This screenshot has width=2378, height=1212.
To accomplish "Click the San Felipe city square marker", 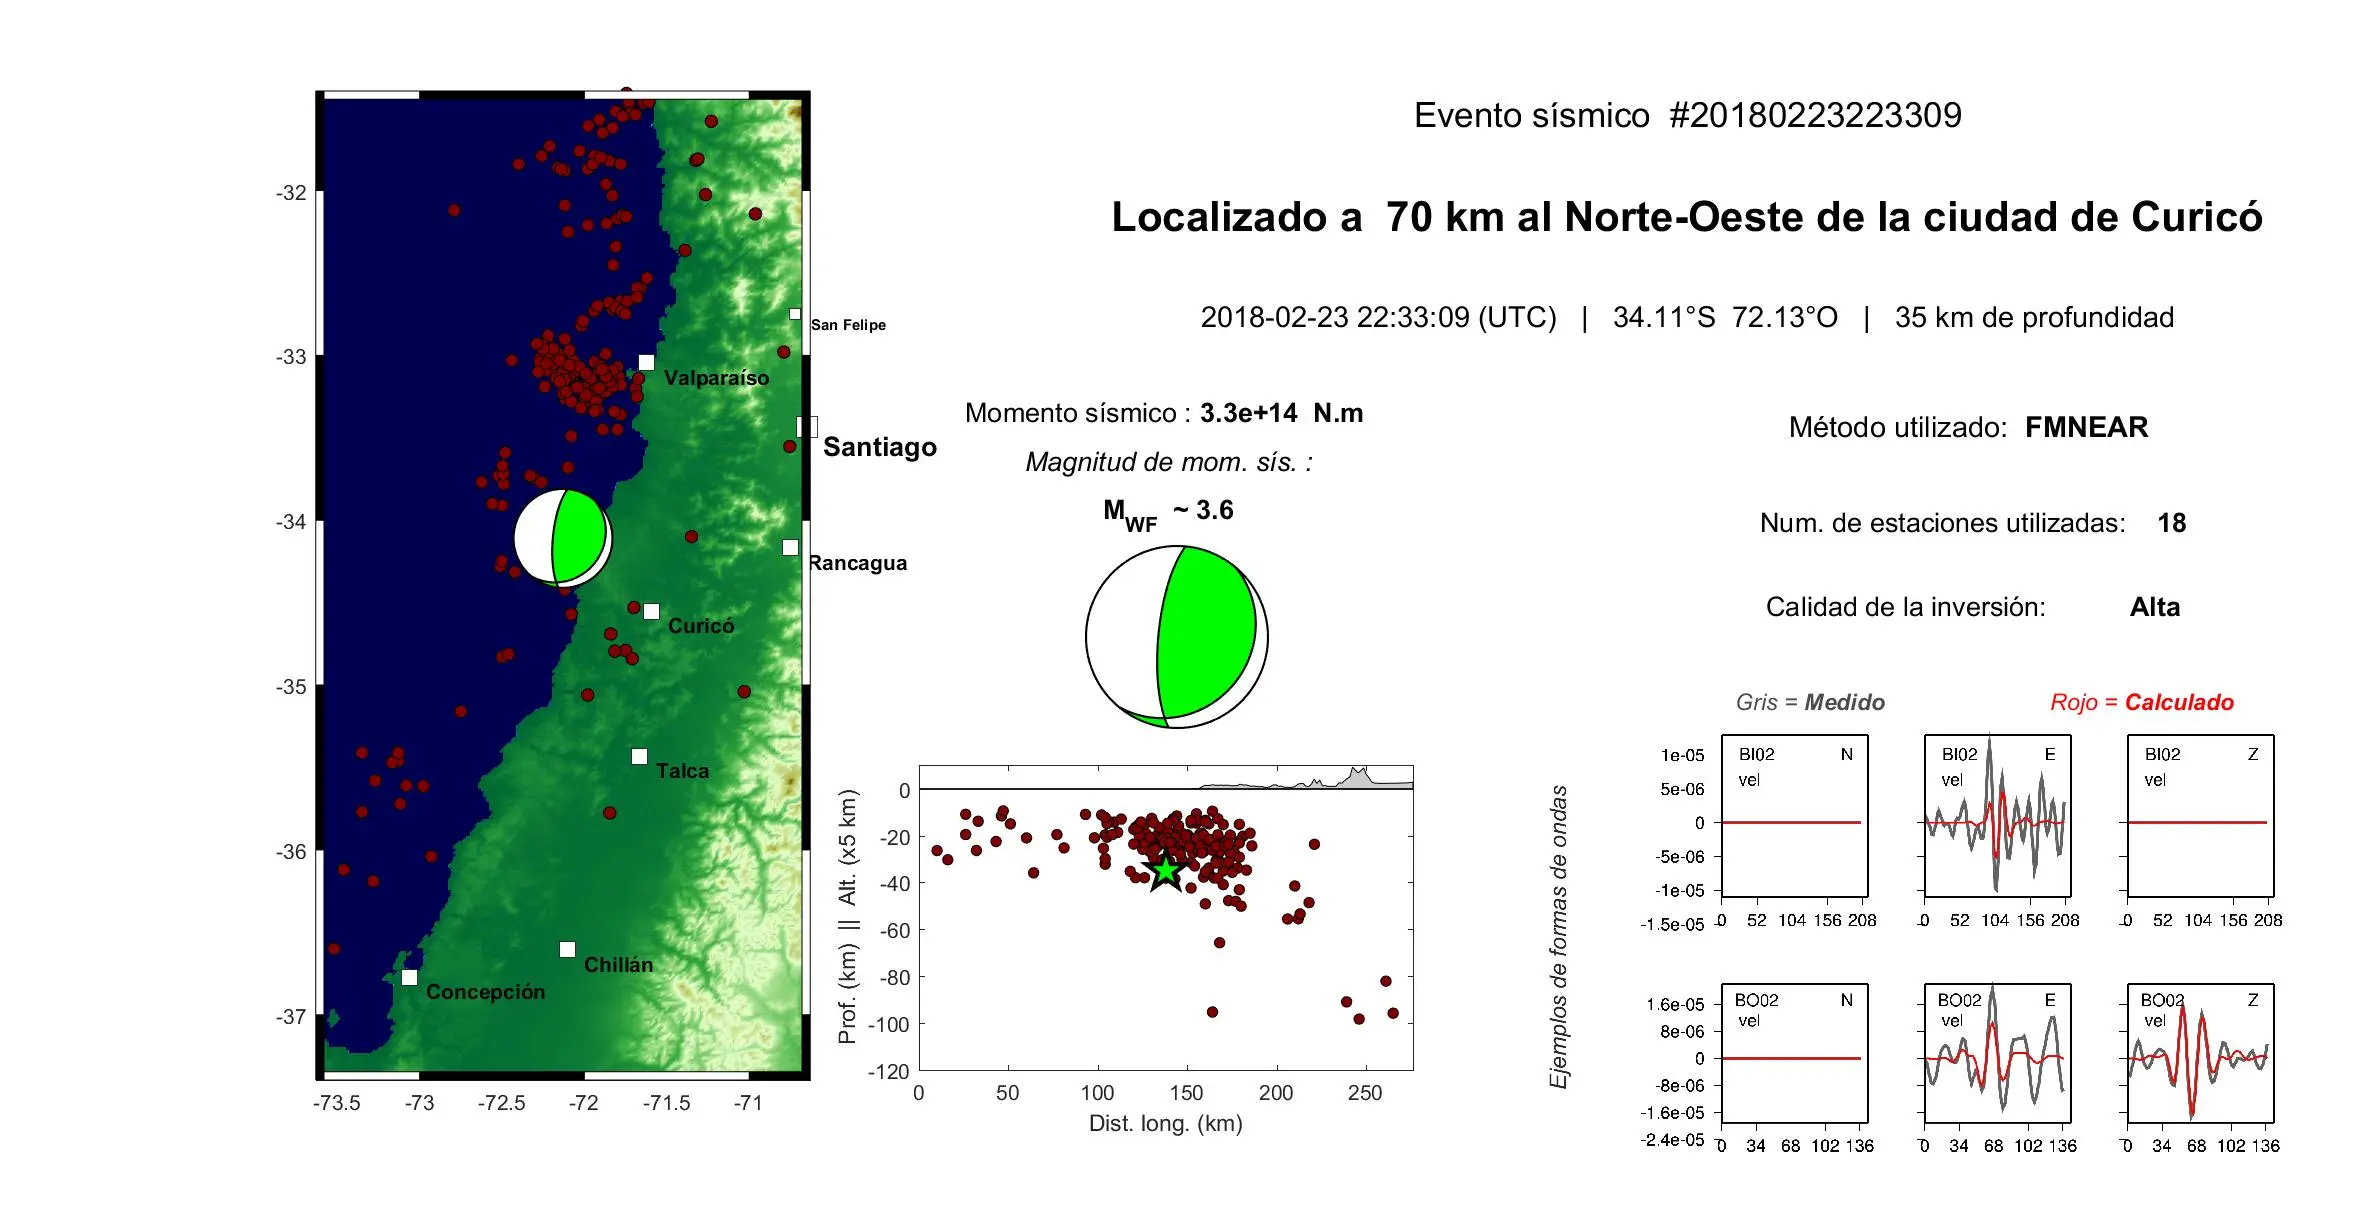I will 795,314.
